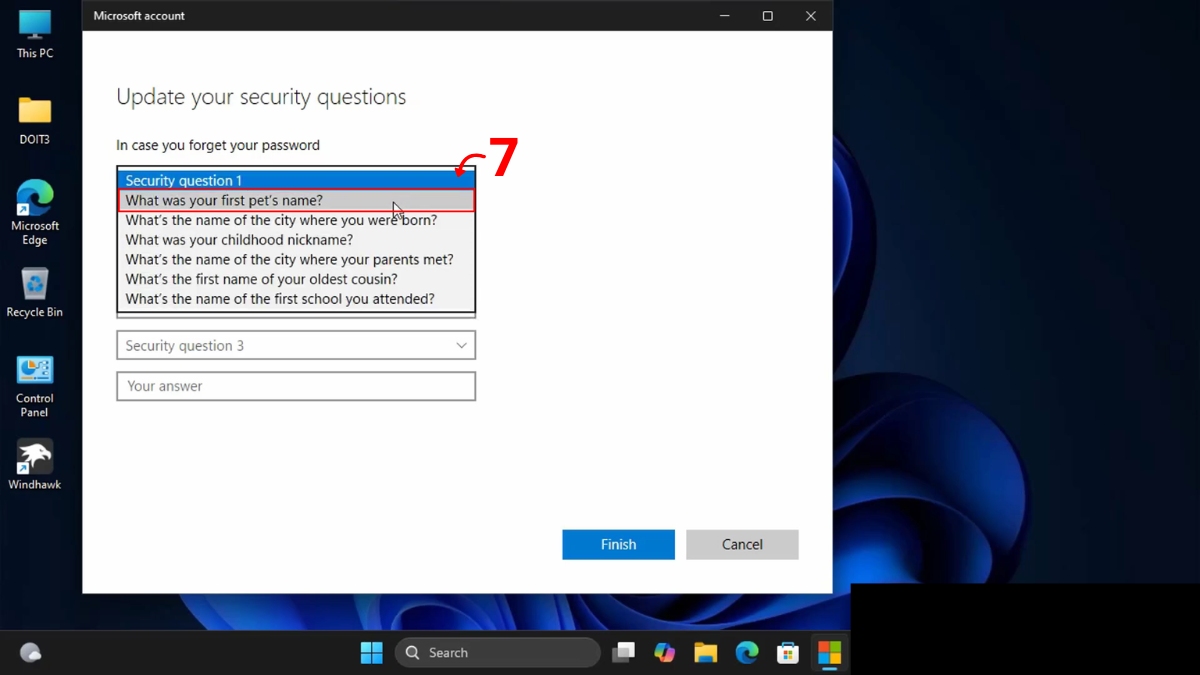Click the Start button
This screenshot has height=675, width=1200.
(x=371, y=652)
